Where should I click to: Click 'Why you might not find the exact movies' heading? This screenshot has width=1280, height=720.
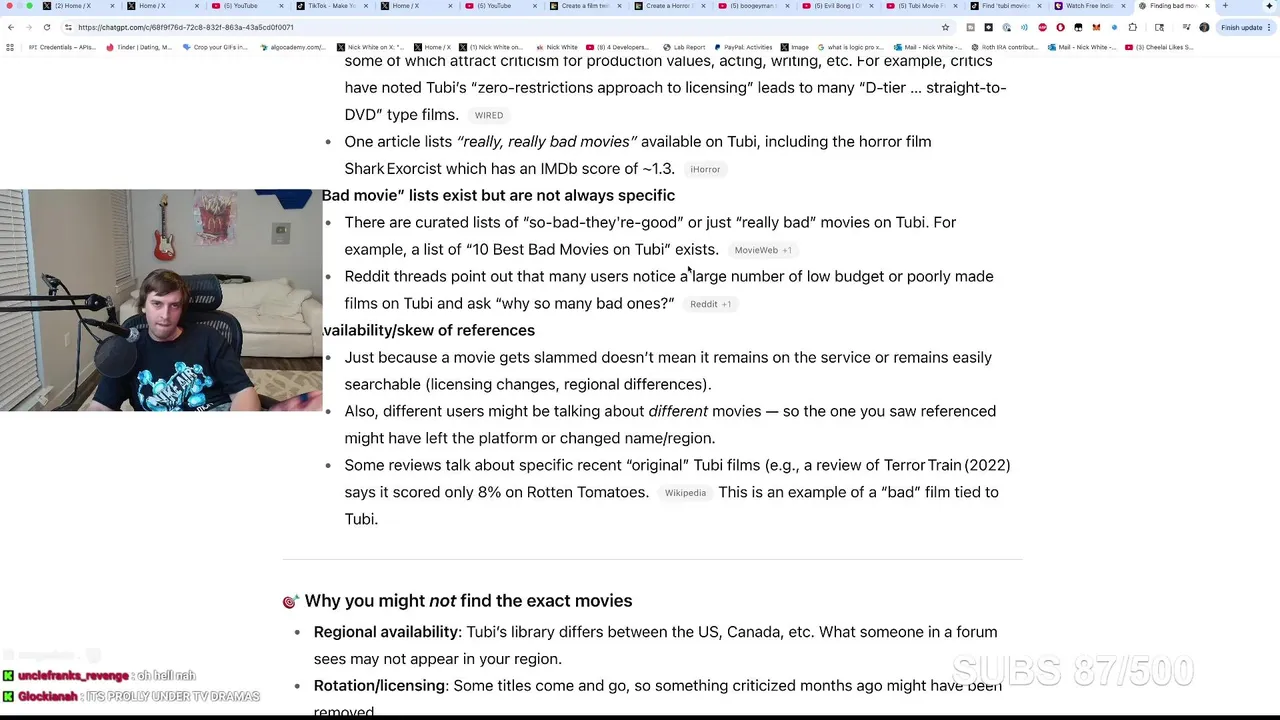tap(468, 601)
